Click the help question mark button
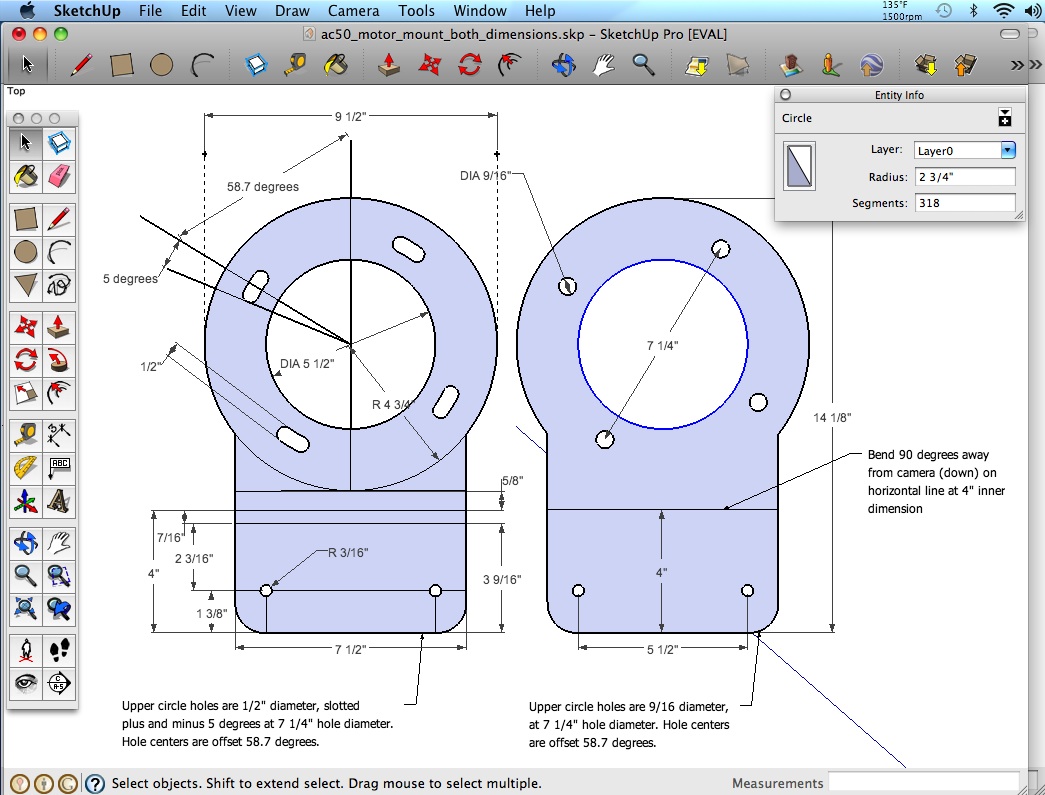The width and height of the screenshot is (1045, 795). 95,784
